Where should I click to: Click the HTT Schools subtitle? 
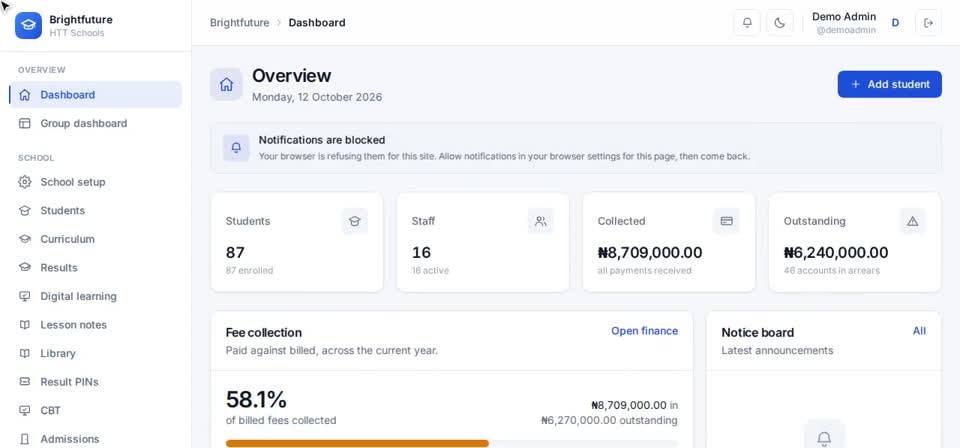[77, 33]
